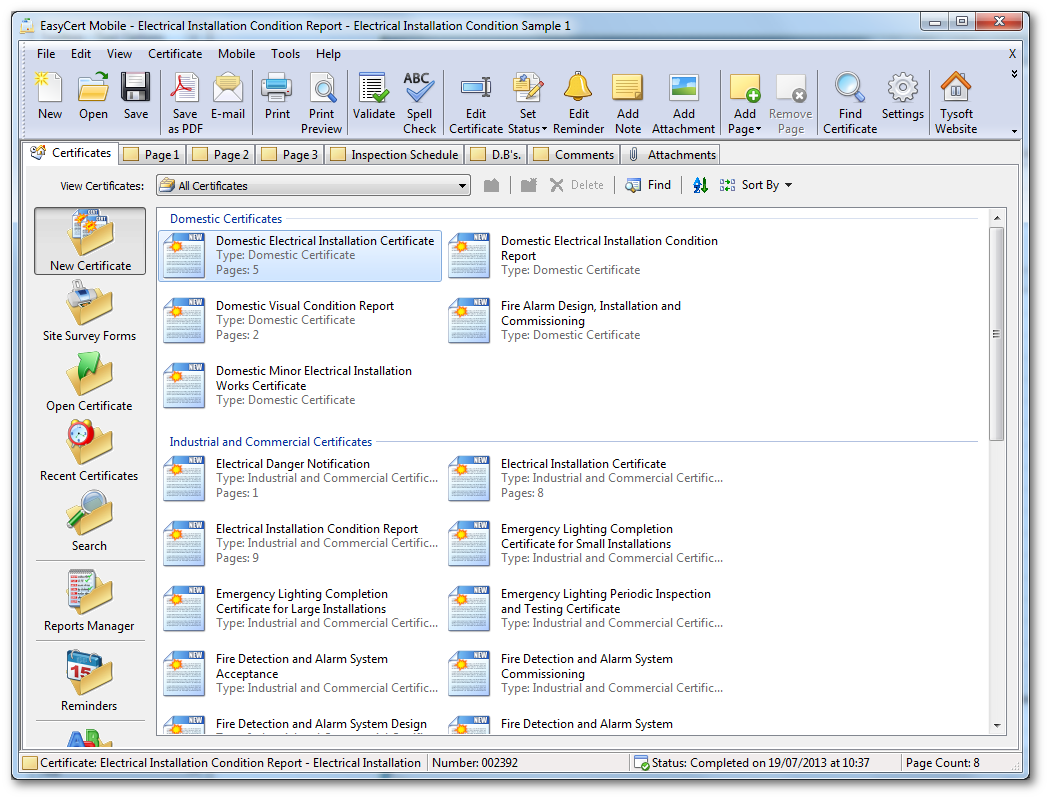The height and width of the screenshot is (799, 1049).
Task: Switch to the Page 2 tab
Action: pyautogui.click(x=221, y=155)
